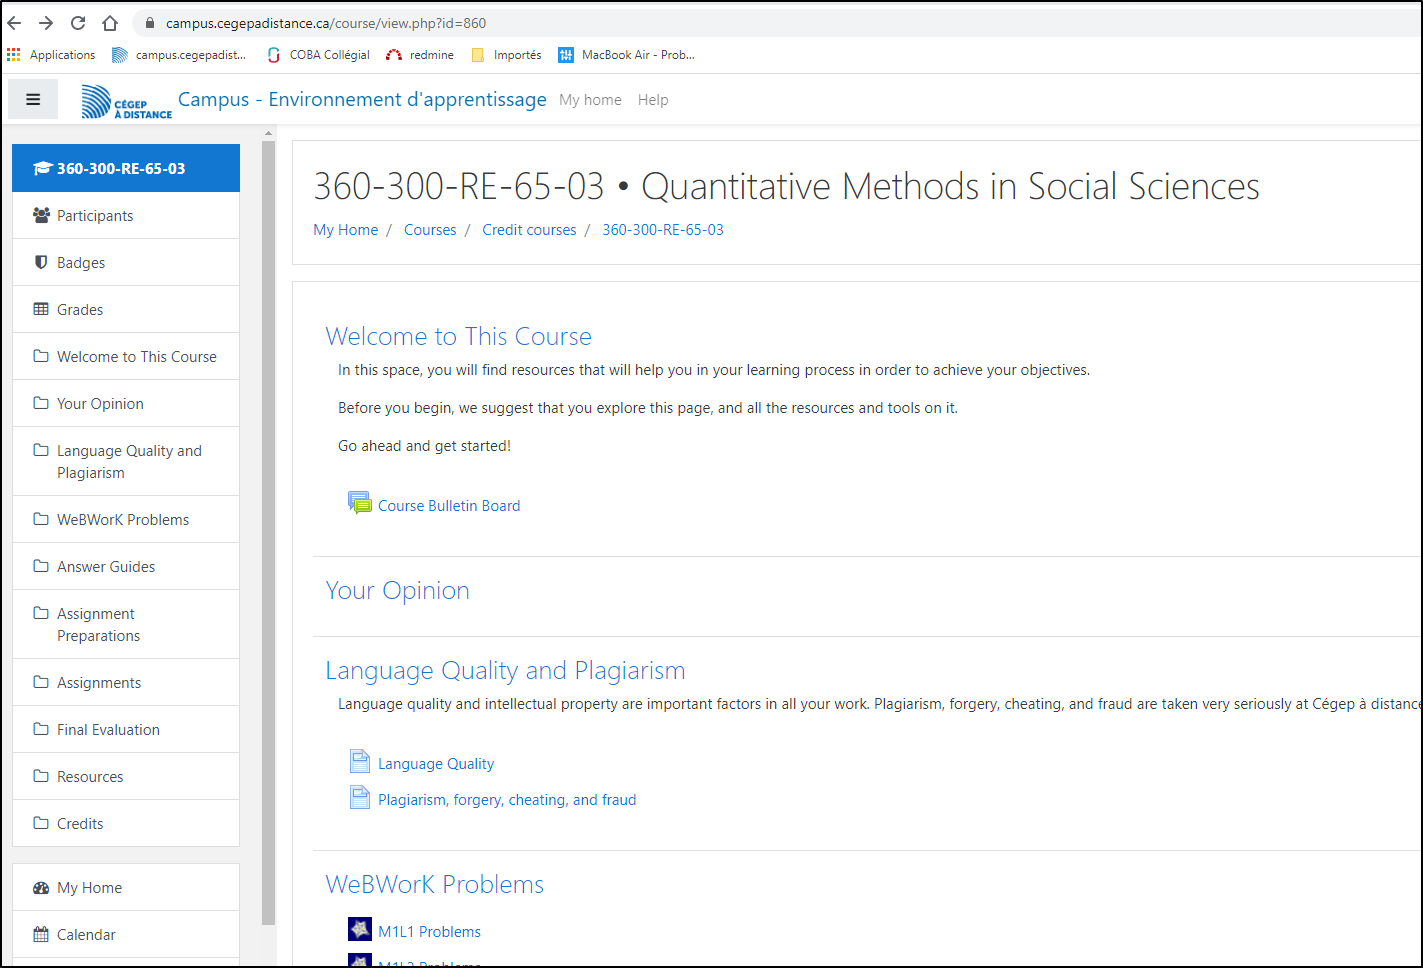Click Credit courses in the breadcrumb

point(529,230)
